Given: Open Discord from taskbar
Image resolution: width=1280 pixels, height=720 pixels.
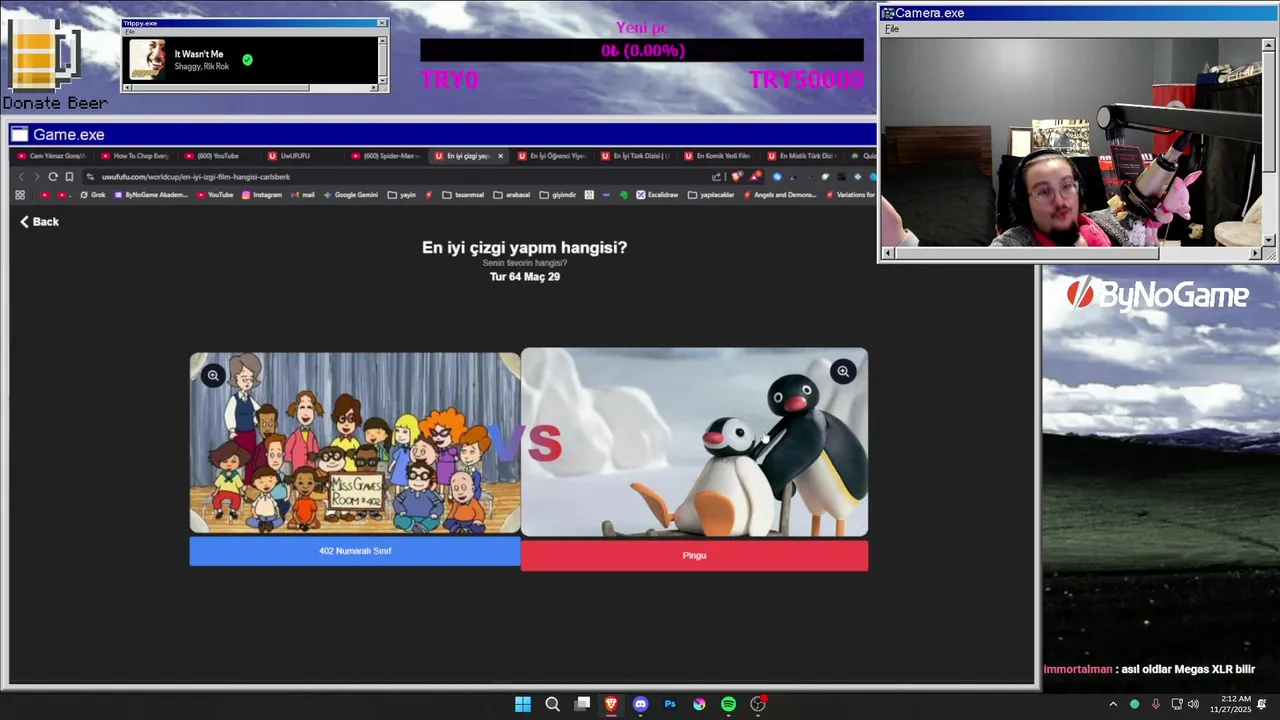Looking at the screenshot, I should [x=640, y=704].
